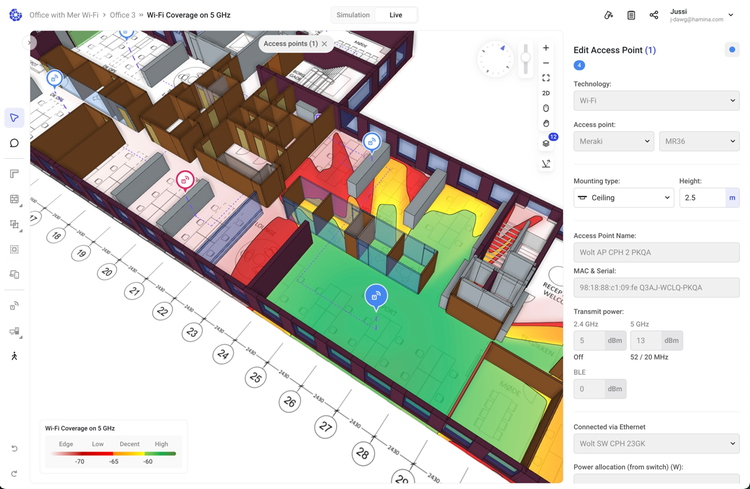Open the report document icon
This screenshot has width=750, height=489.
pos(631,15)
